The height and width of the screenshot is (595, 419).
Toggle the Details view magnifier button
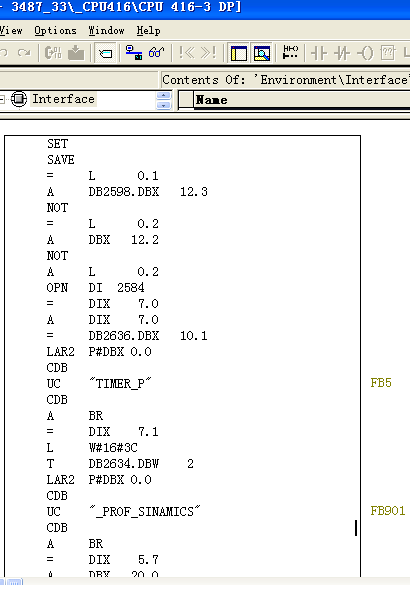[x=262, y=53]
